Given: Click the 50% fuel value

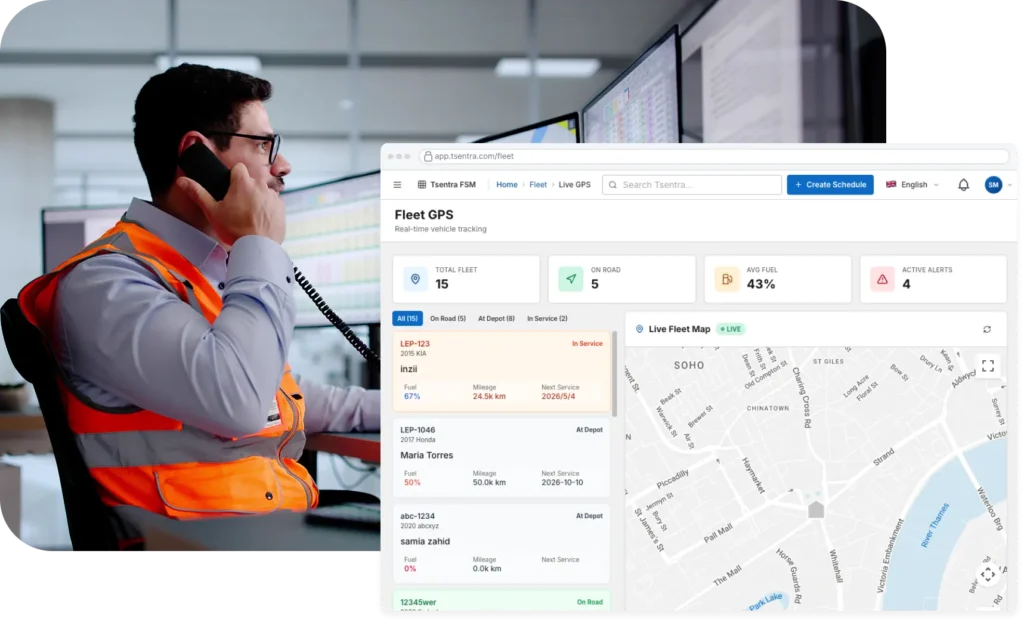Looking at the screenshot, I should (x=412, y=483).
